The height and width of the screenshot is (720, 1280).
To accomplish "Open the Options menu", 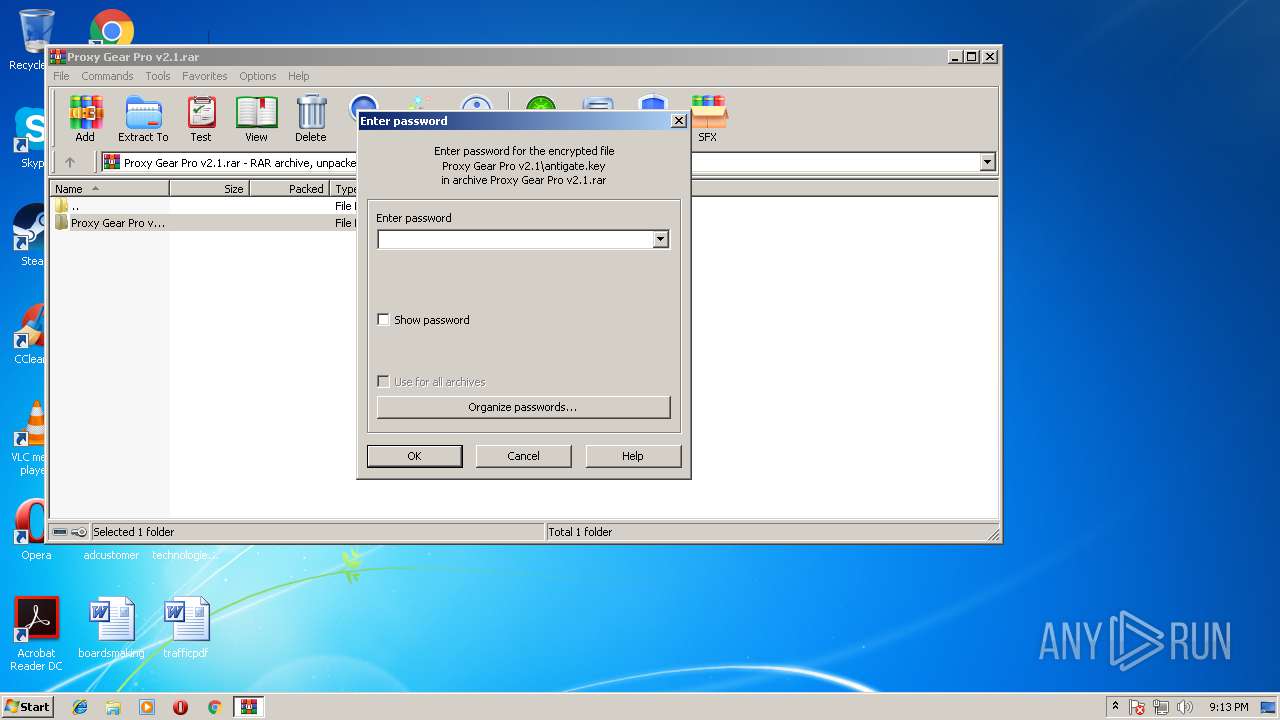I will [x=258, y=76].
